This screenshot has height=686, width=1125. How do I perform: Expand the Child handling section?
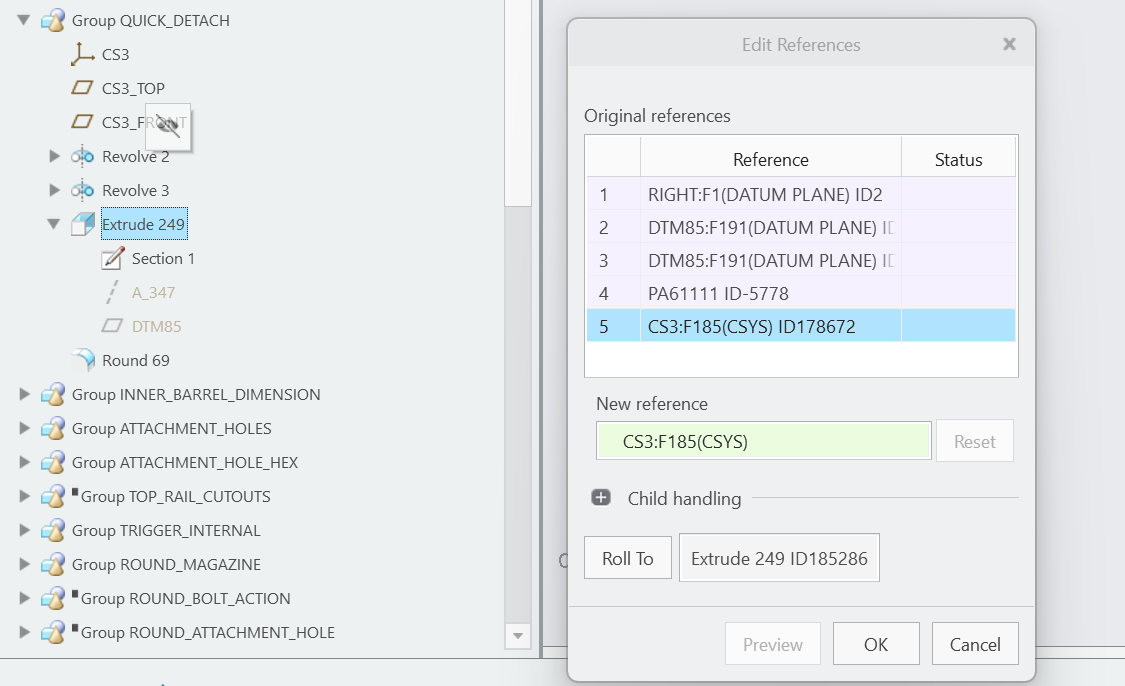click(x=601, y=497)
